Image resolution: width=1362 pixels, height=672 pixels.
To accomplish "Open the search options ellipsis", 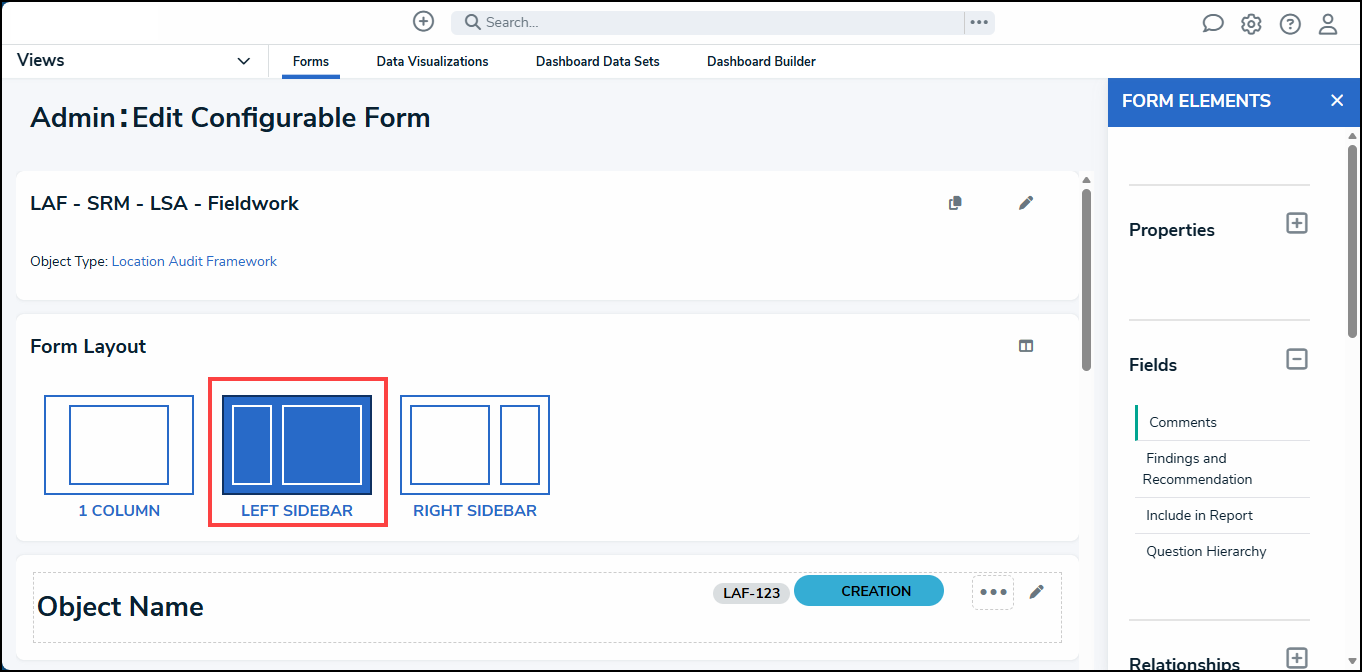I will point(979,22).
